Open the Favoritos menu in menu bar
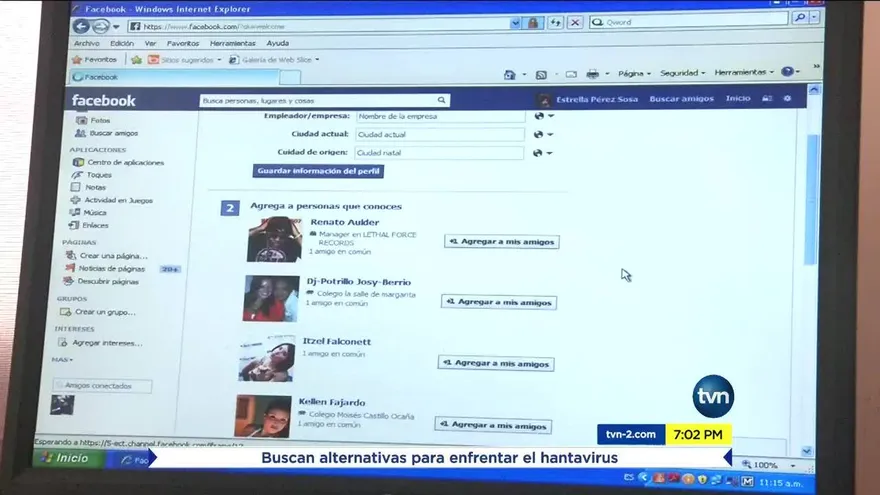Screen dimensions: 880x495 [182, 43]
